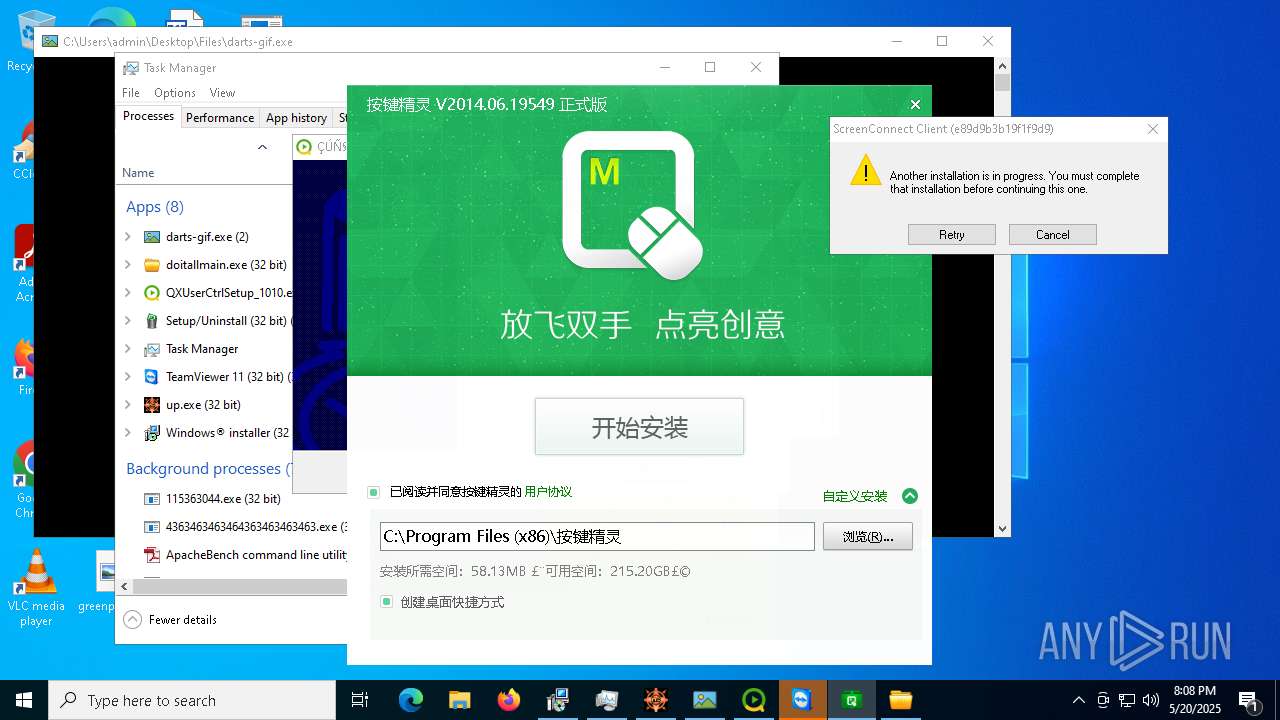Click the green Q taskbar icon
The height and width of the screenshot is (720, 1280).
tap(754, 700)
